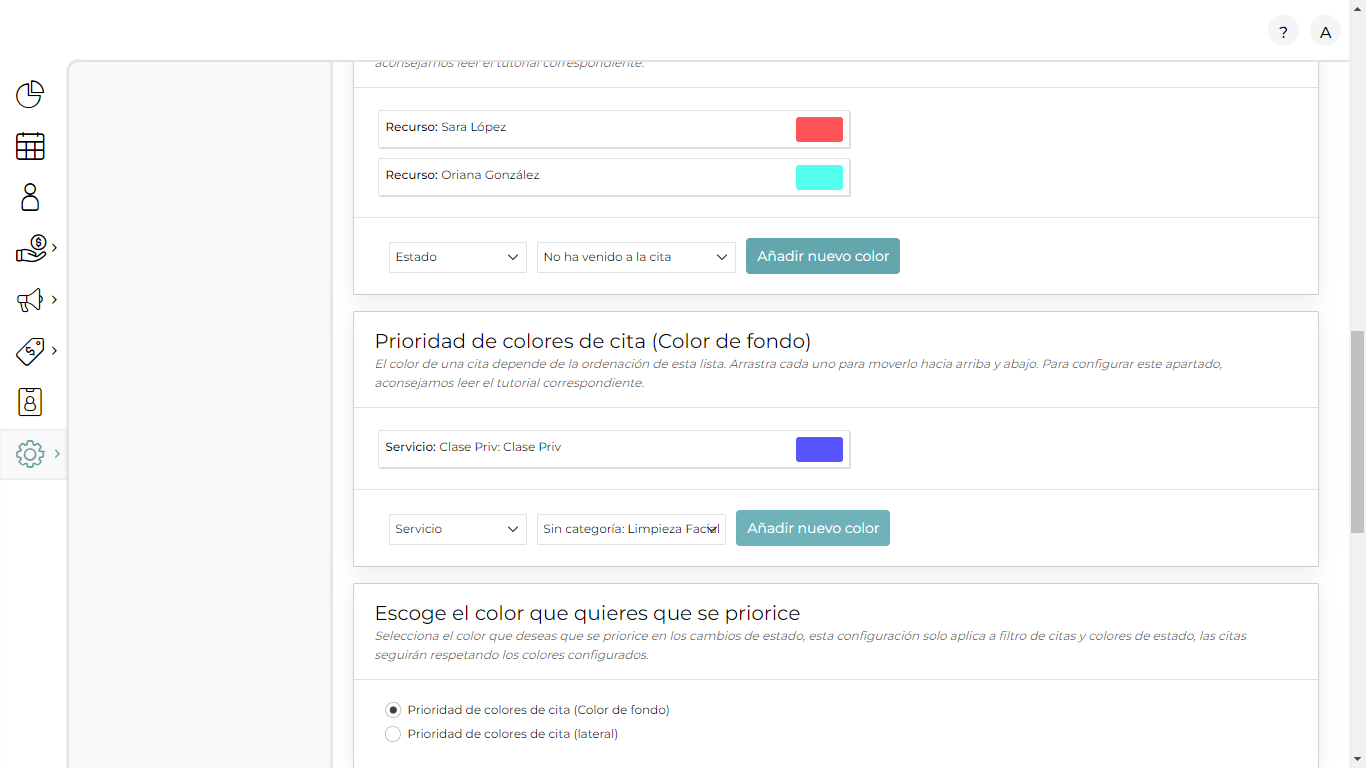1366x768 pixels.
Task: Click the blue swatch for Clase Priv
Action: point(819,449)
